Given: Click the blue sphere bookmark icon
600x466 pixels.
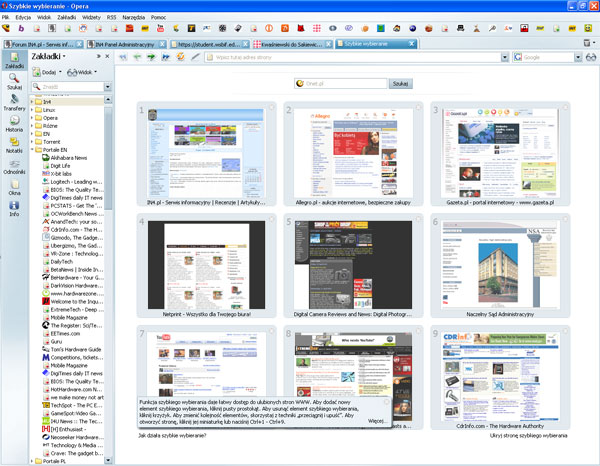Looking at the screenshot, I should 412,28.
